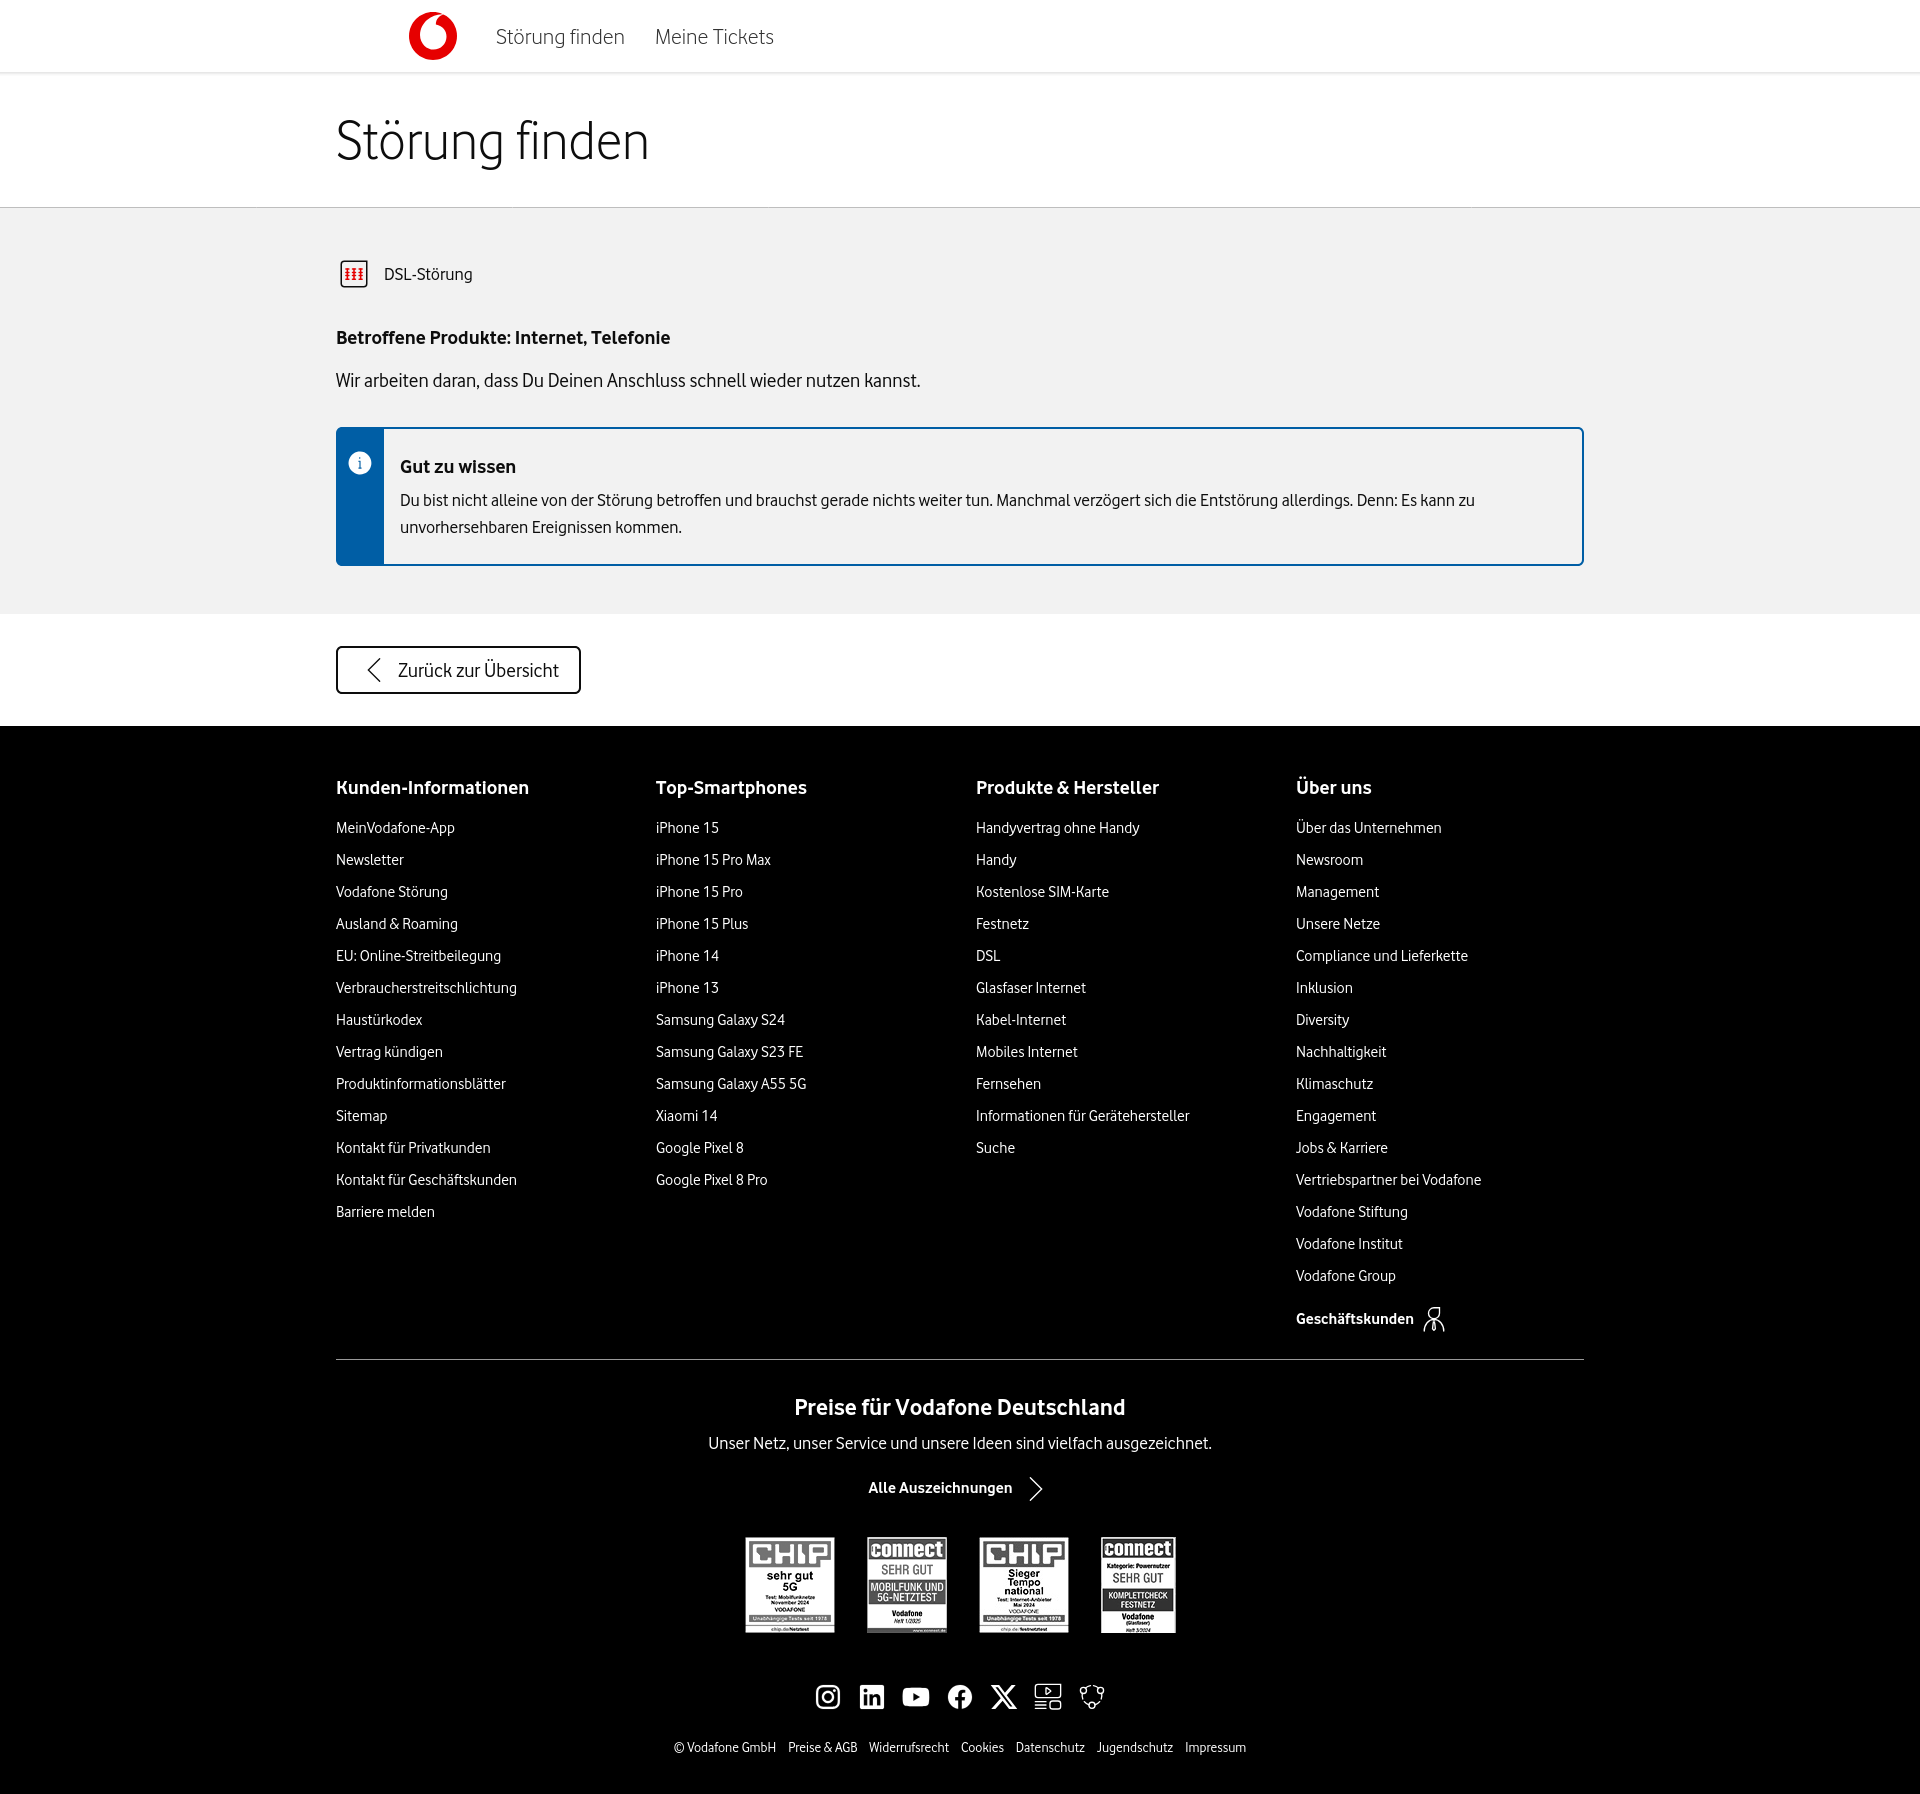The image size is (1920, 1794).
Task: Open the Jugendschutz legal link
Action: pos(1134,1748)
